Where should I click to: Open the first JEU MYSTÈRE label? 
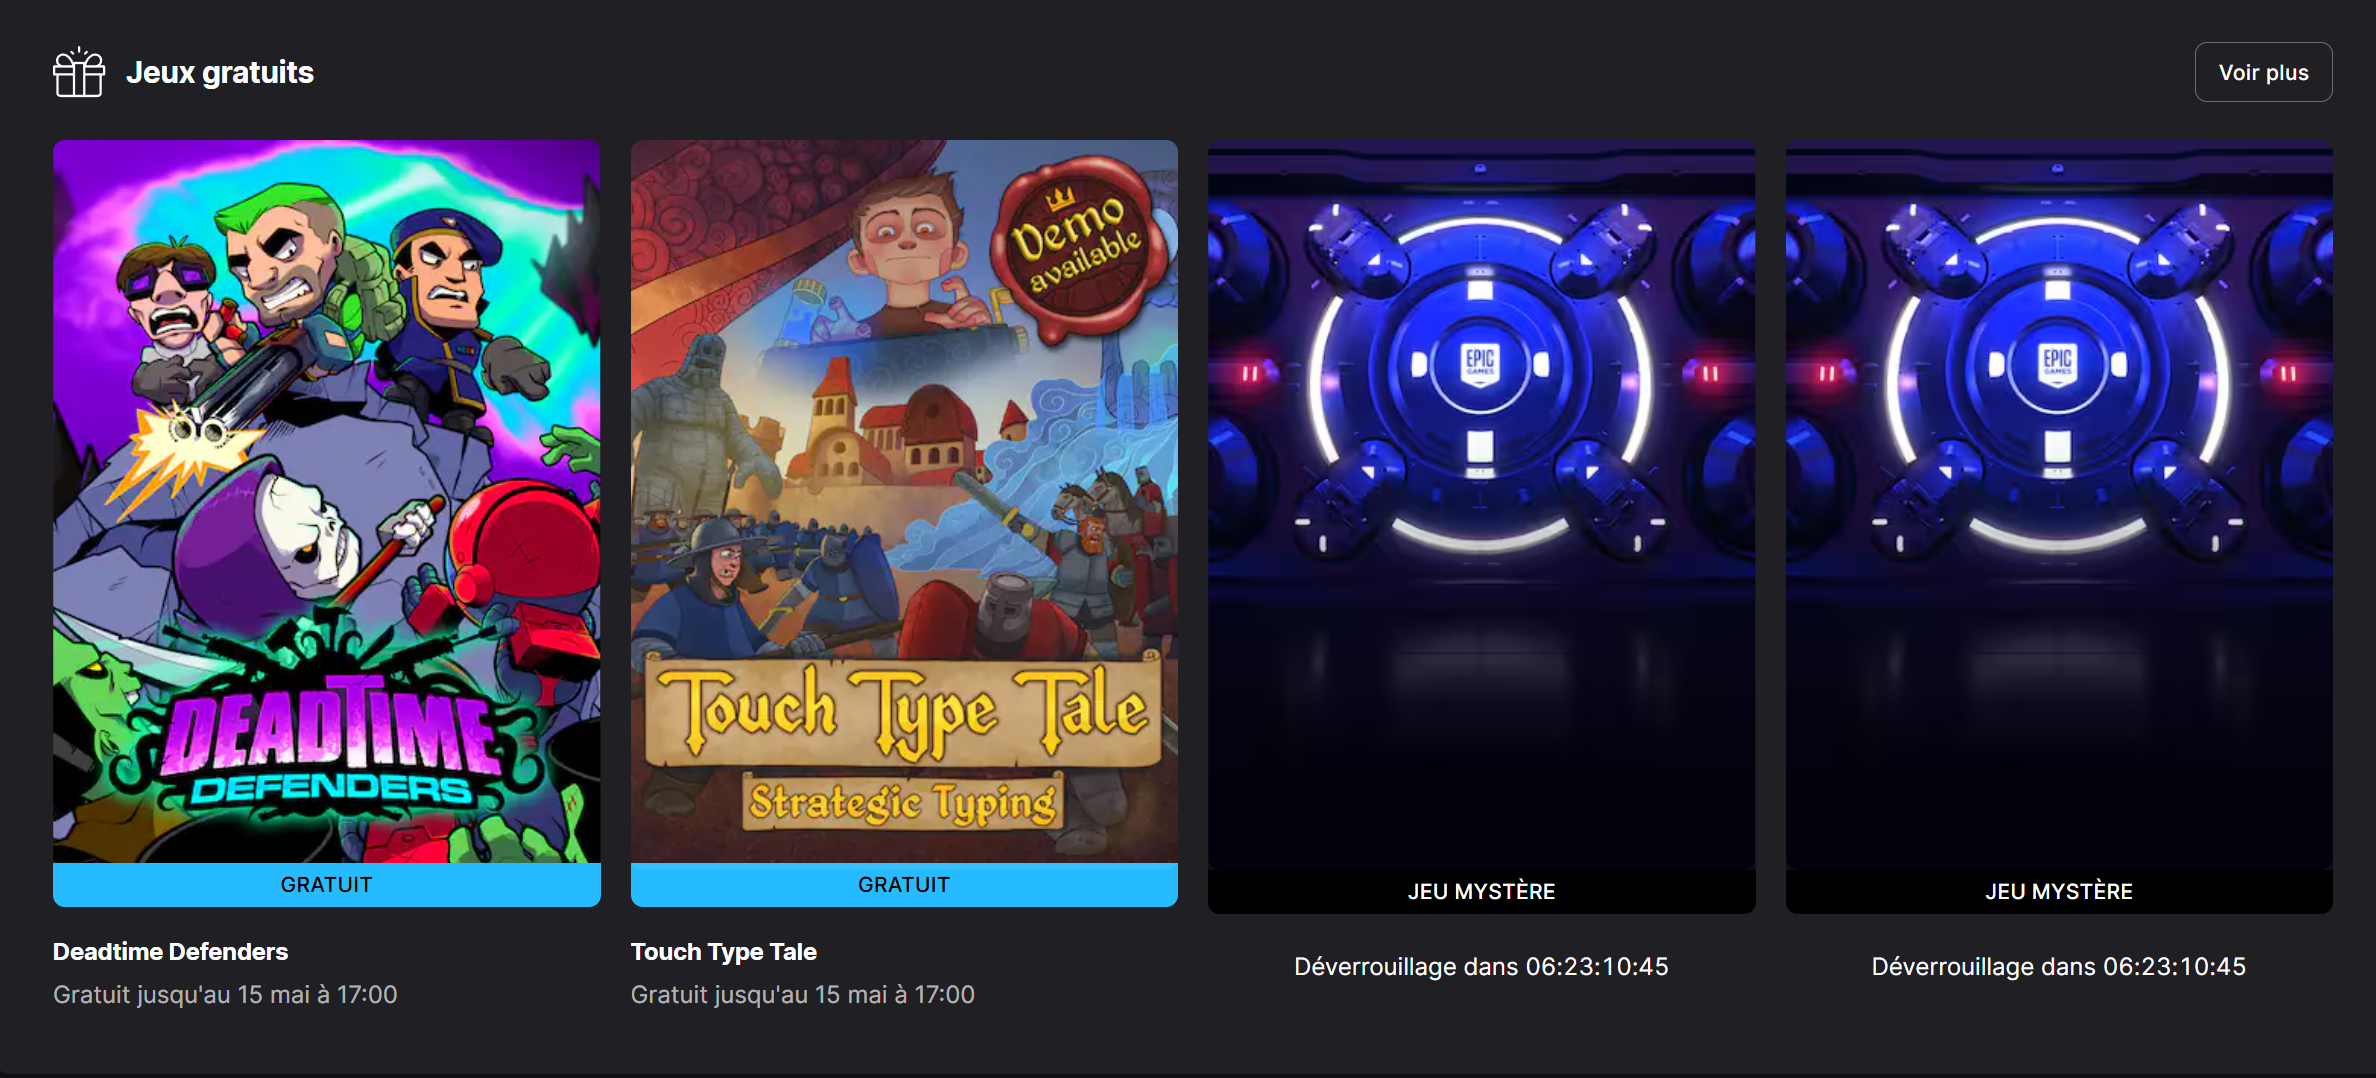[1481, 891]
